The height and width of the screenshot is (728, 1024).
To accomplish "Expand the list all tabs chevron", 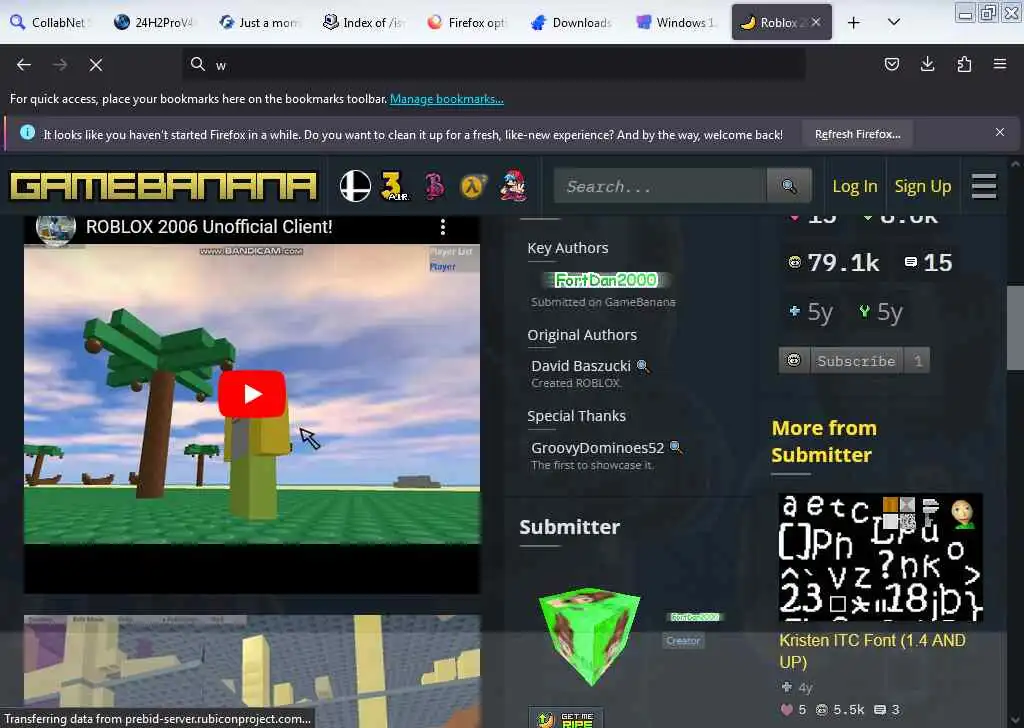I will 894,22.
